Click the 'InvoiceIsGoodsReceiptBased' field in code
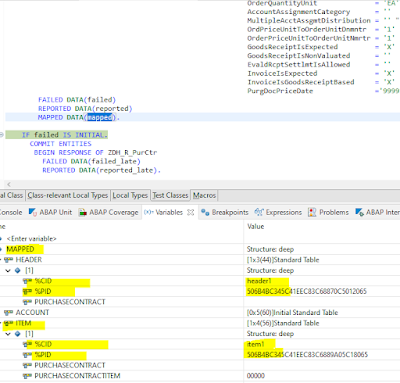Screen dimensions: 400x383 pos(301,82)
